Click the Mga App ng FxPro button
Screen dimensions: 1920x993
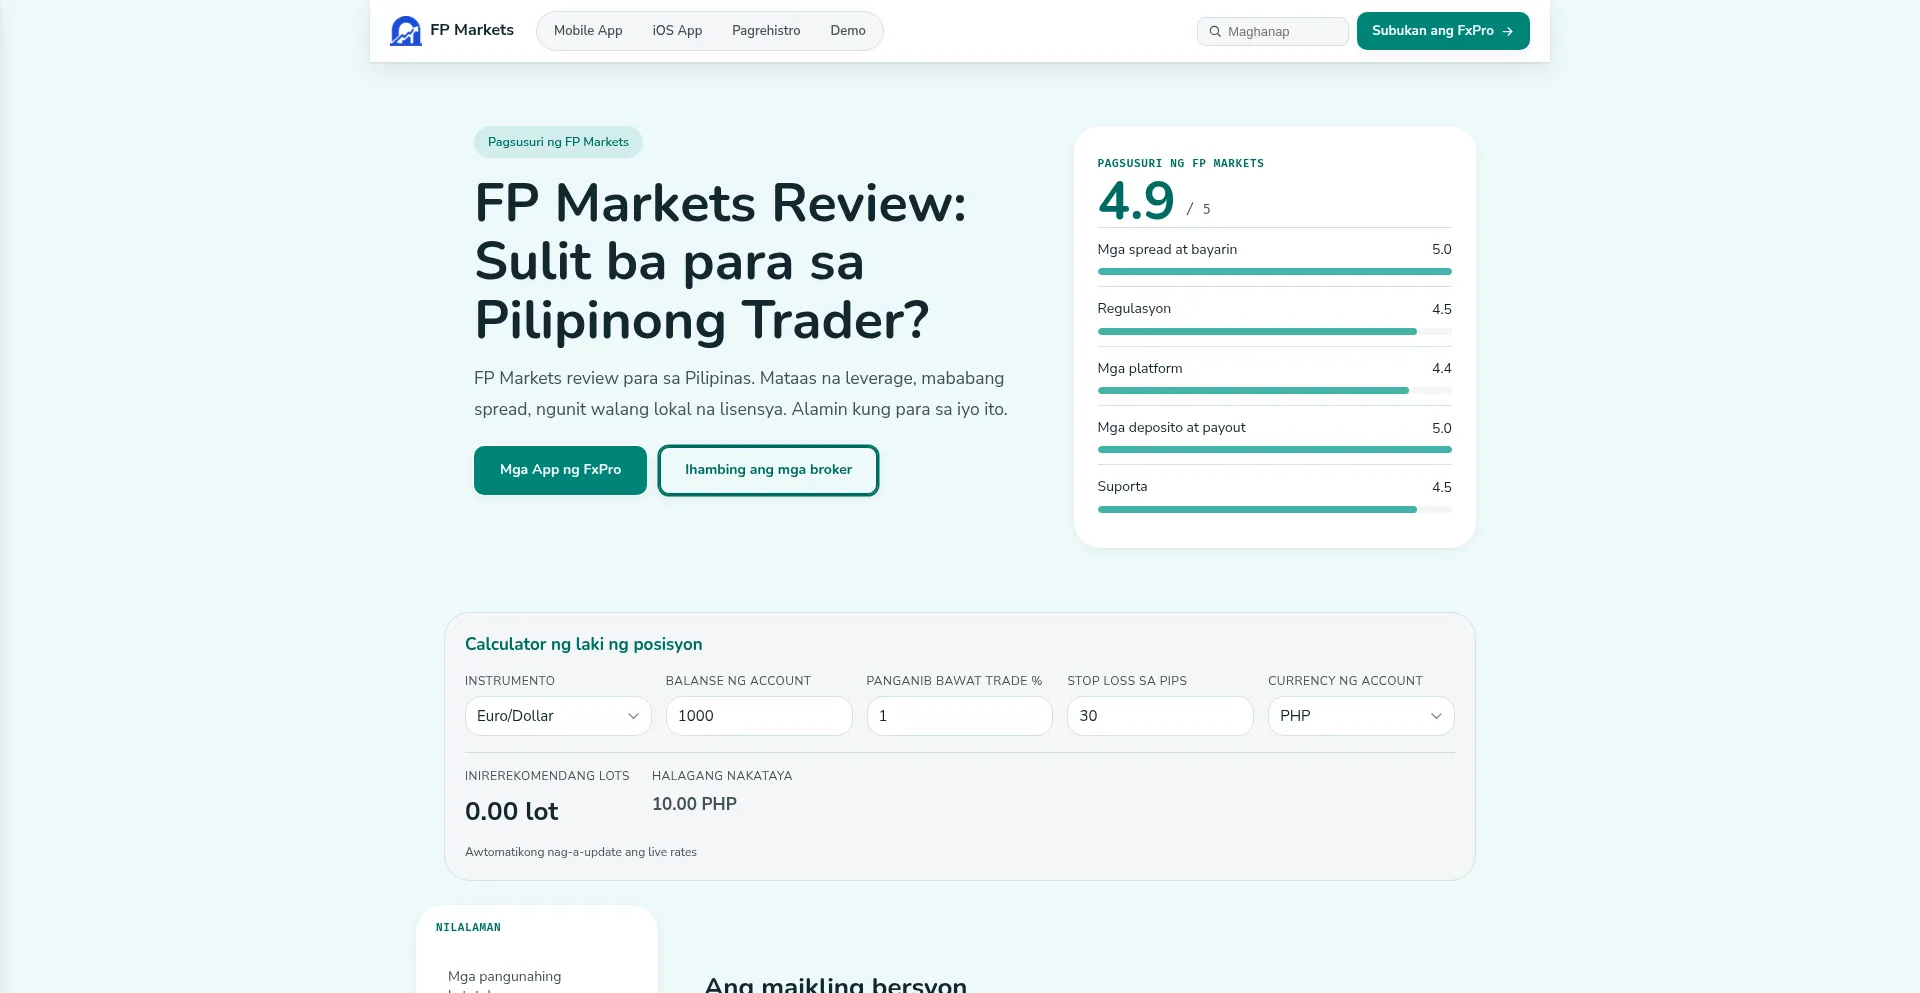tap(560, 470)
